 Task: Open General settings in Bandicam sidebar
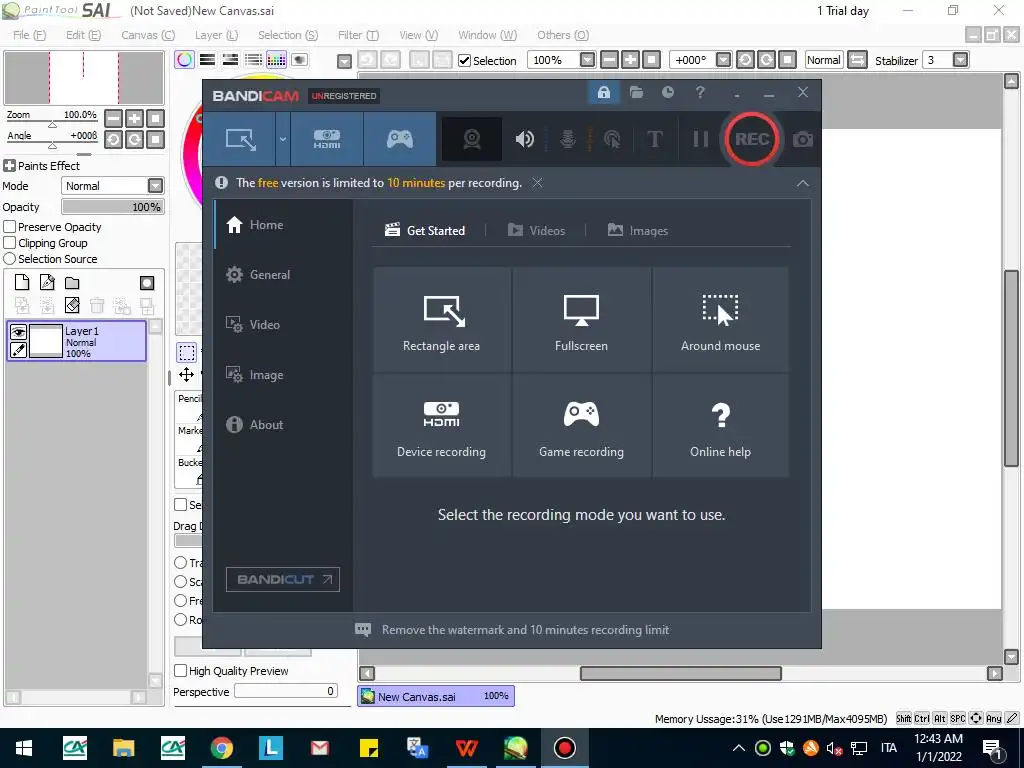click(x=284, y=275)
